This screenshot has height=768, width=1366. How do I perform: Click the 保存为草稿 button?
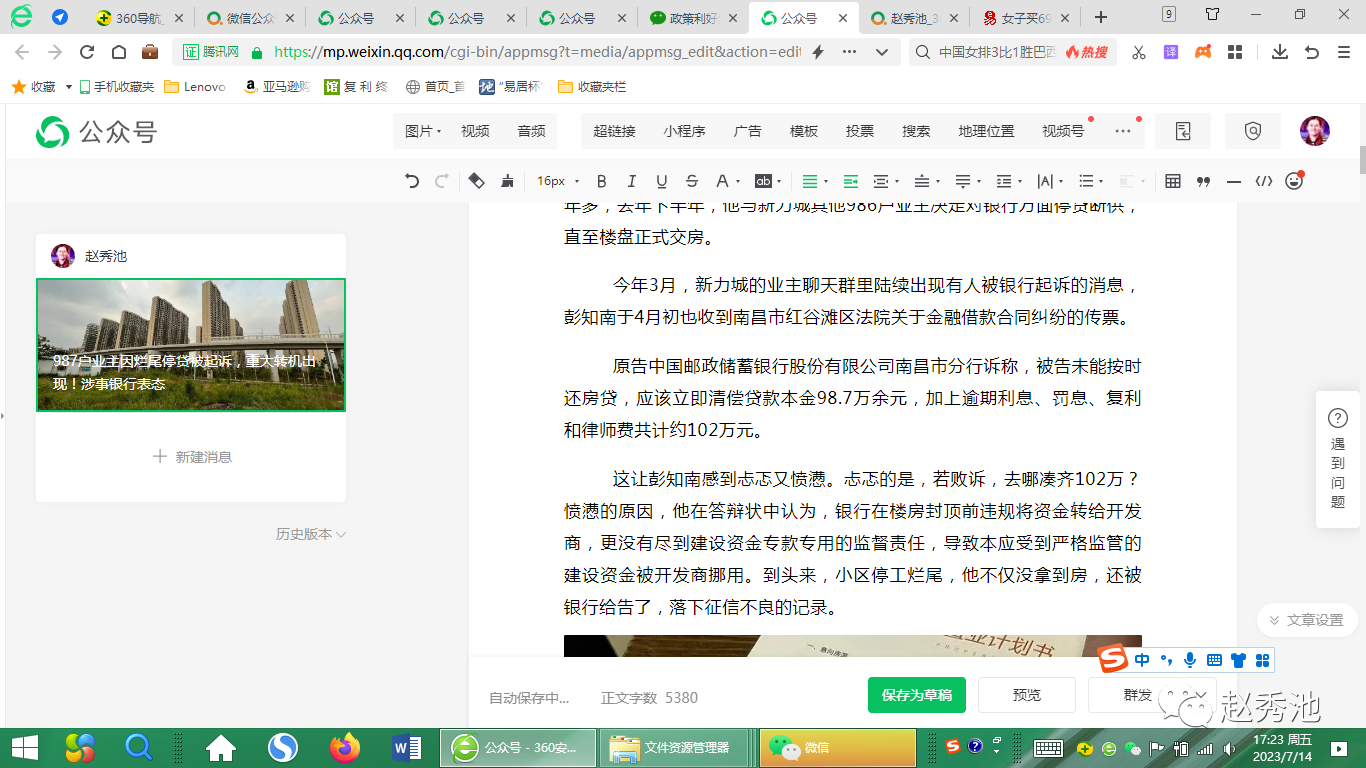coord(916,695)
